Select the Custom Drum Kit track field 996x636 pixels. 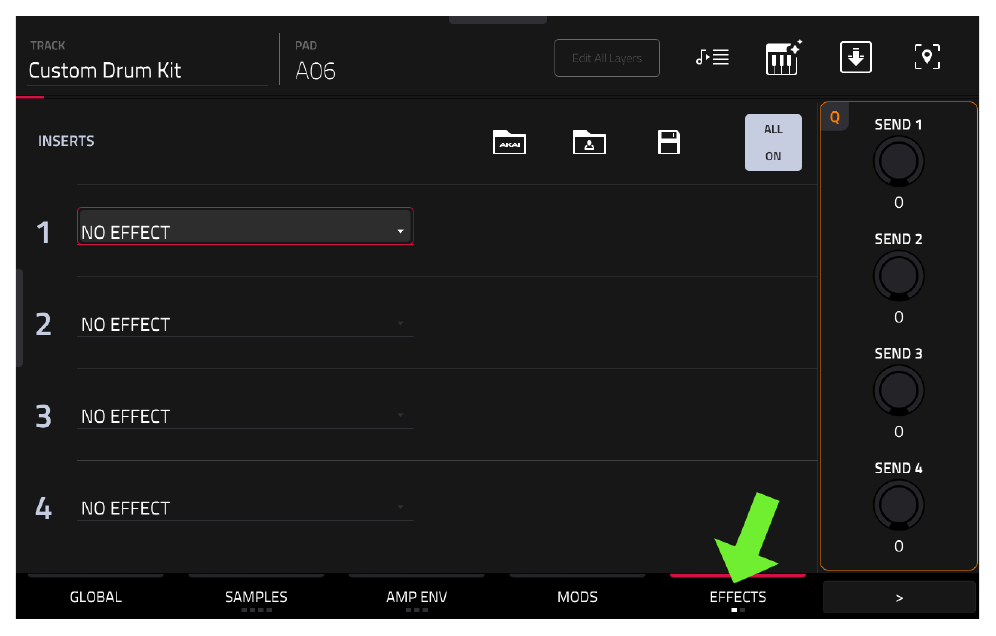tap(147, 71)
